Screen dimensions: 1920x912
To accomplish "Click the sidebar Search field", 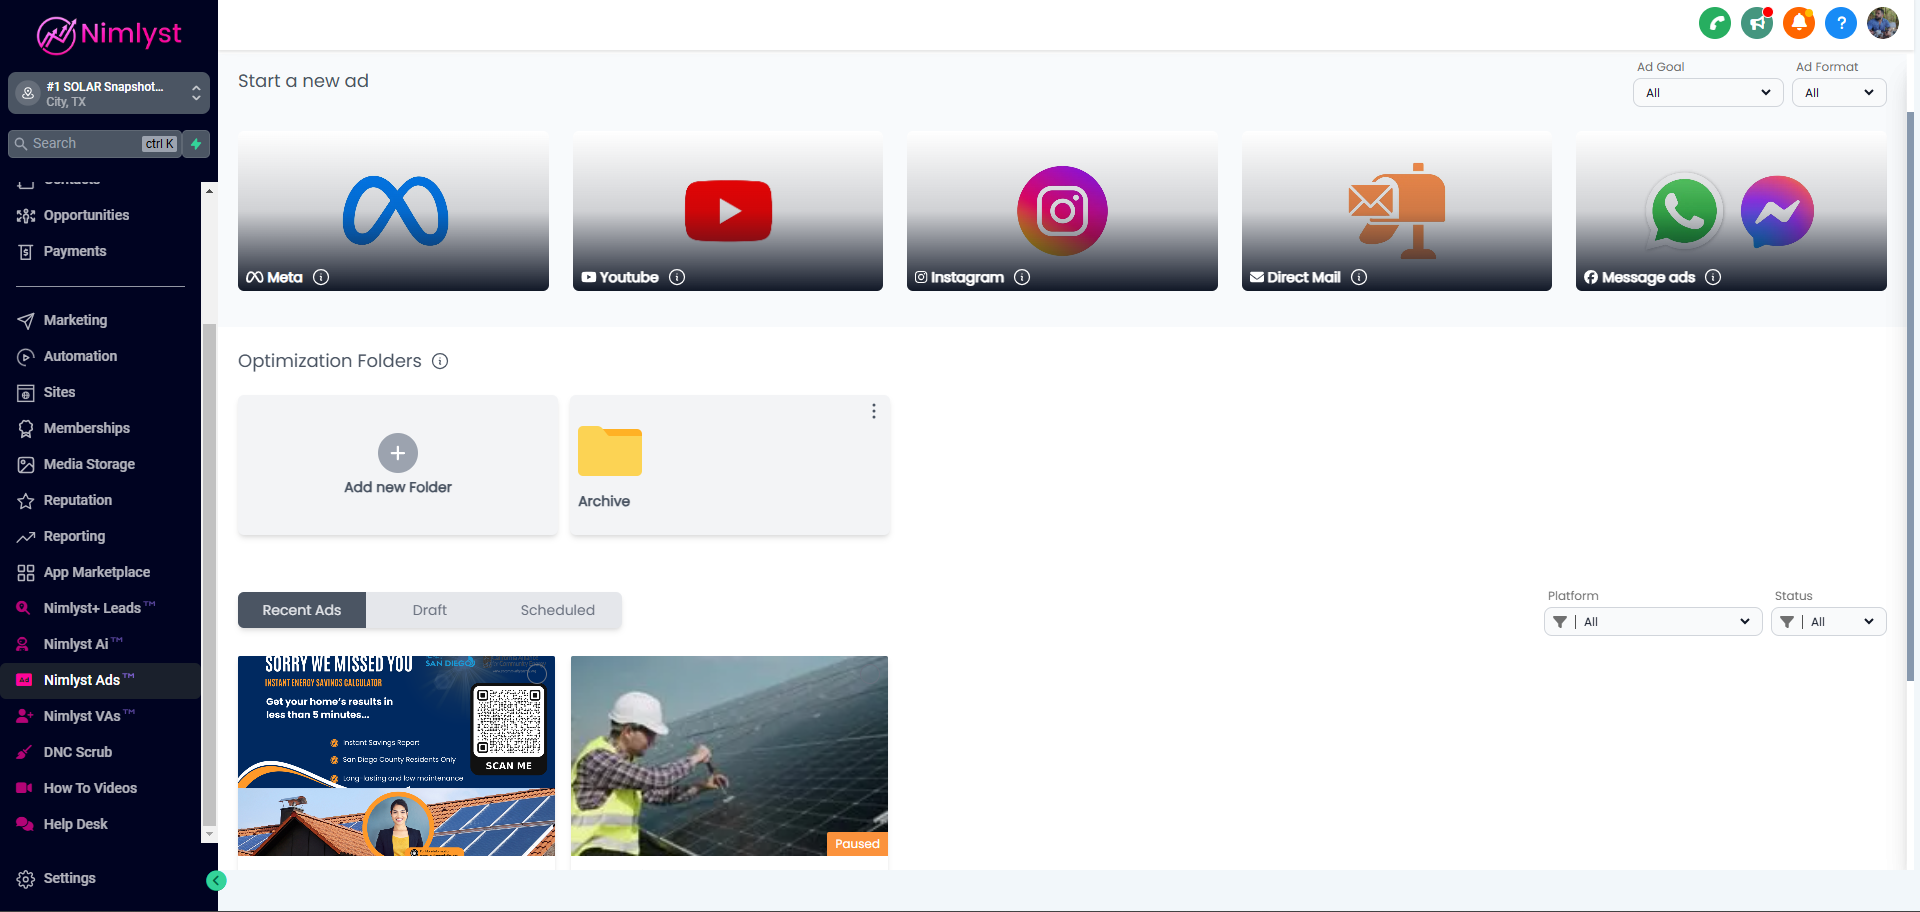I will (95, 144).
